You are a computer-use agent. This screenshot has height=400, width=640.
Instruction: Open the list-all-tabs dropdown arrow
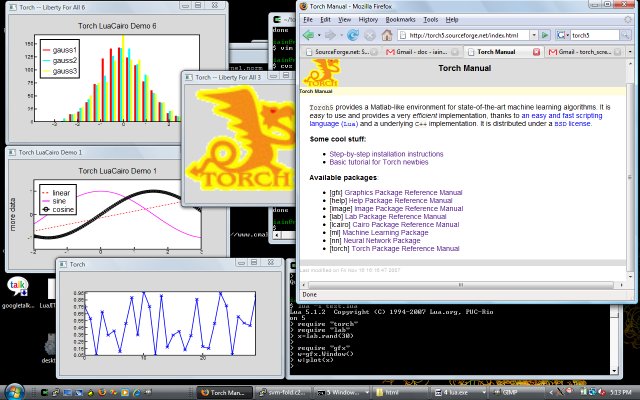coord(630,50)
